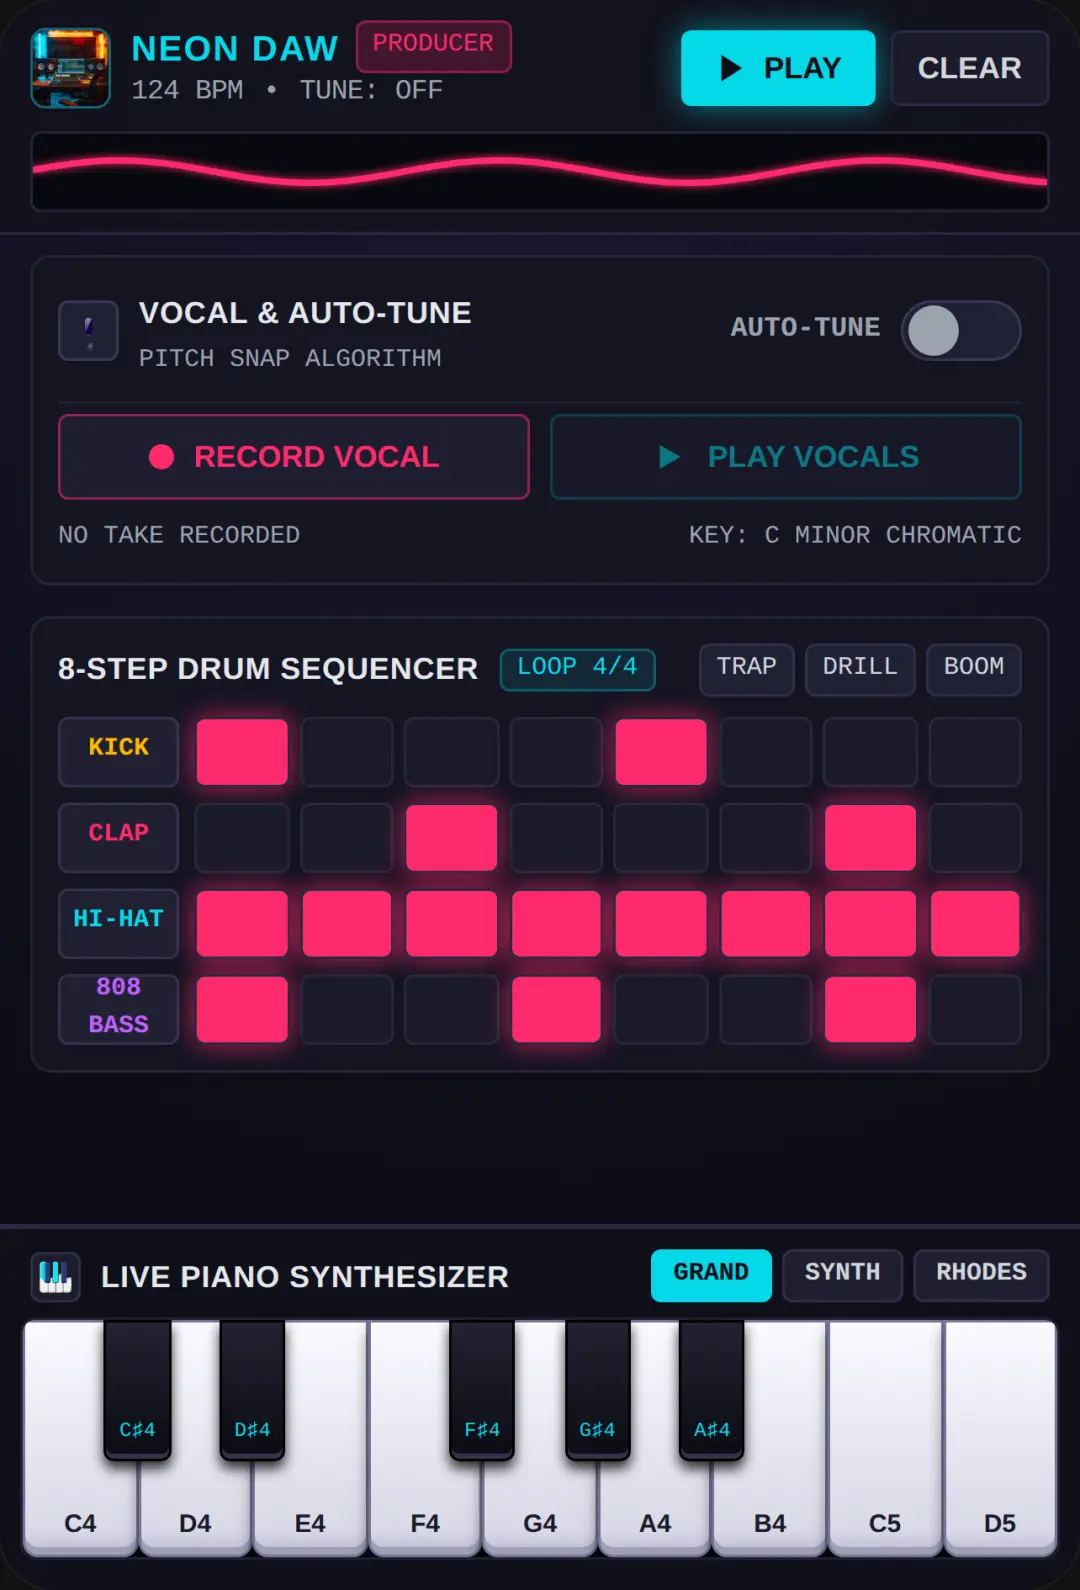Turn off 808 BASS step 1

[x=242, y=1010]
